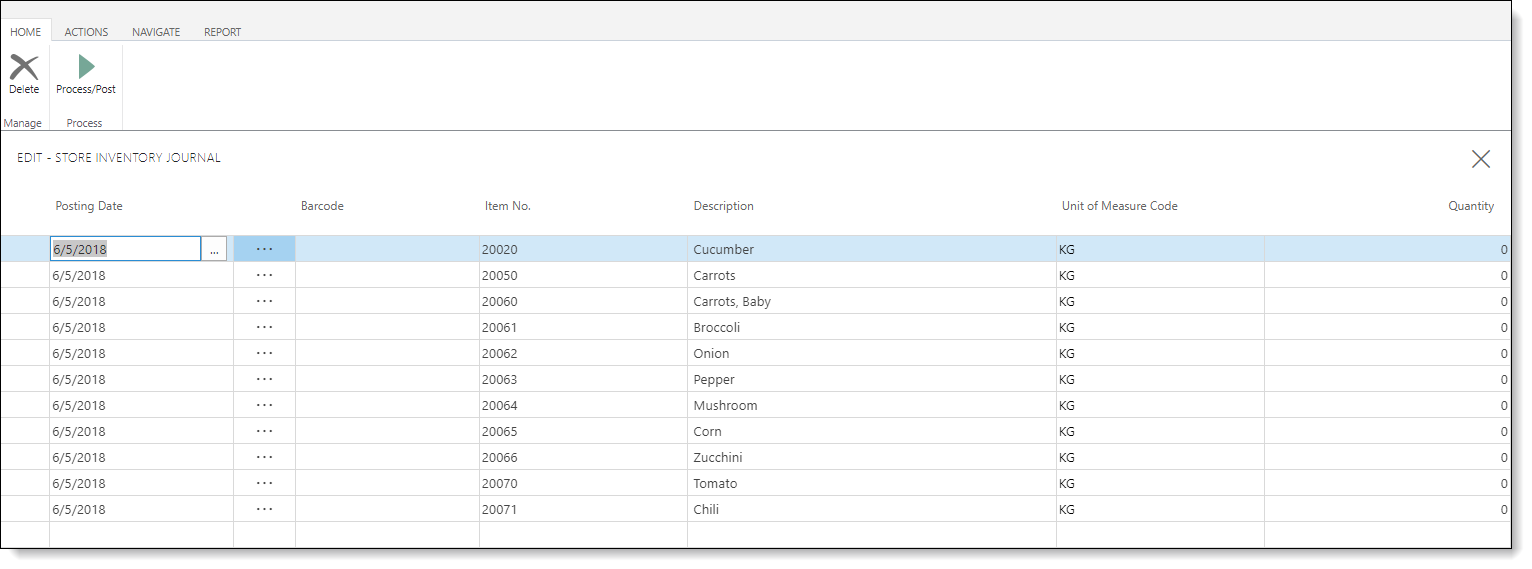Viewport: 1532px width, 569px height.
Task: Select the HOME ribbon tab
Action: pyautogui.click(x=26, y=32)
